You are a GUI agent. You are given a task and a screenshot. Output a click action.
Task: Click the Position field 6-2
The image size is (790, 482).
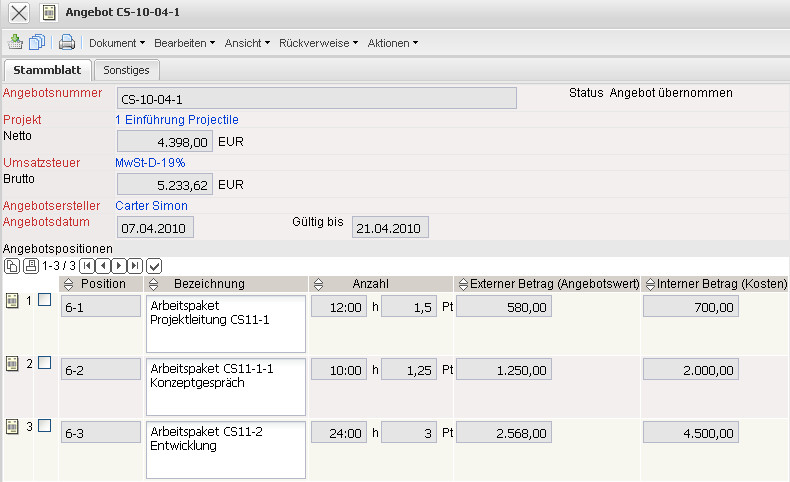tap(101, 369)
